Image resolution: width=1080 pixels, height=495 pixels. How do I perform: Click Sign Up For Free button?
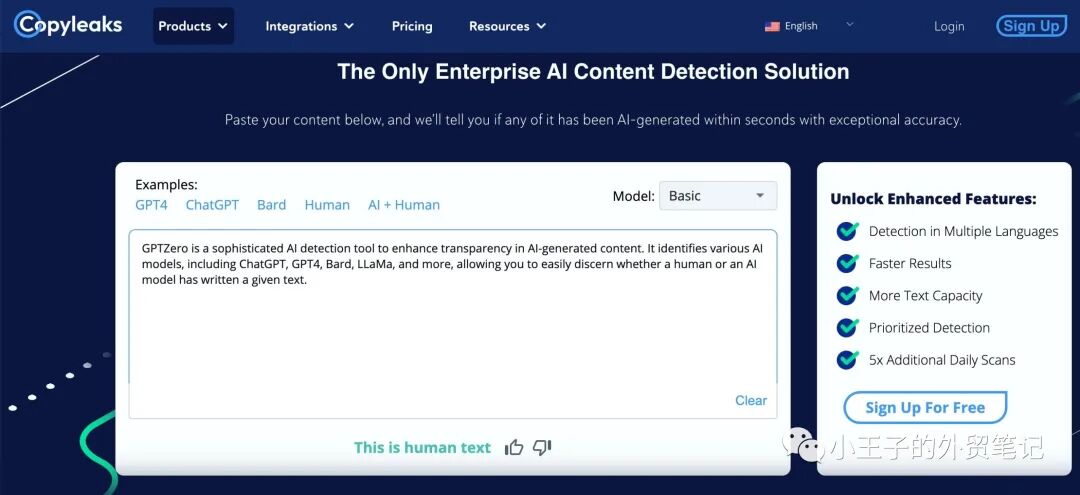(925, 408)
